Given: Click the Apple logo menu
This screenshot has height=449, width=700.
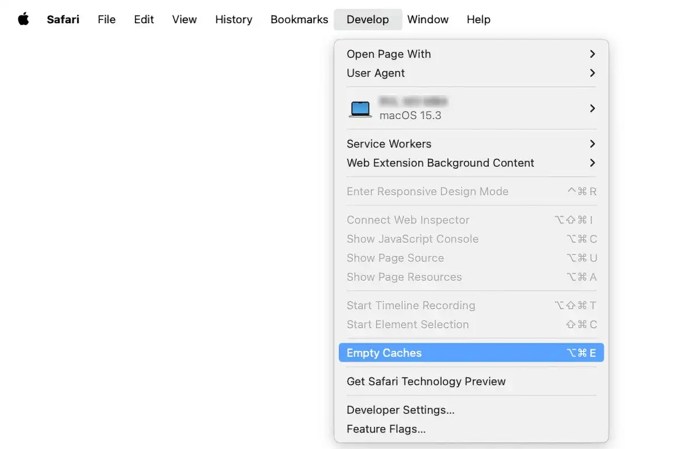Looking at the screenshot, I should [23, 19].
